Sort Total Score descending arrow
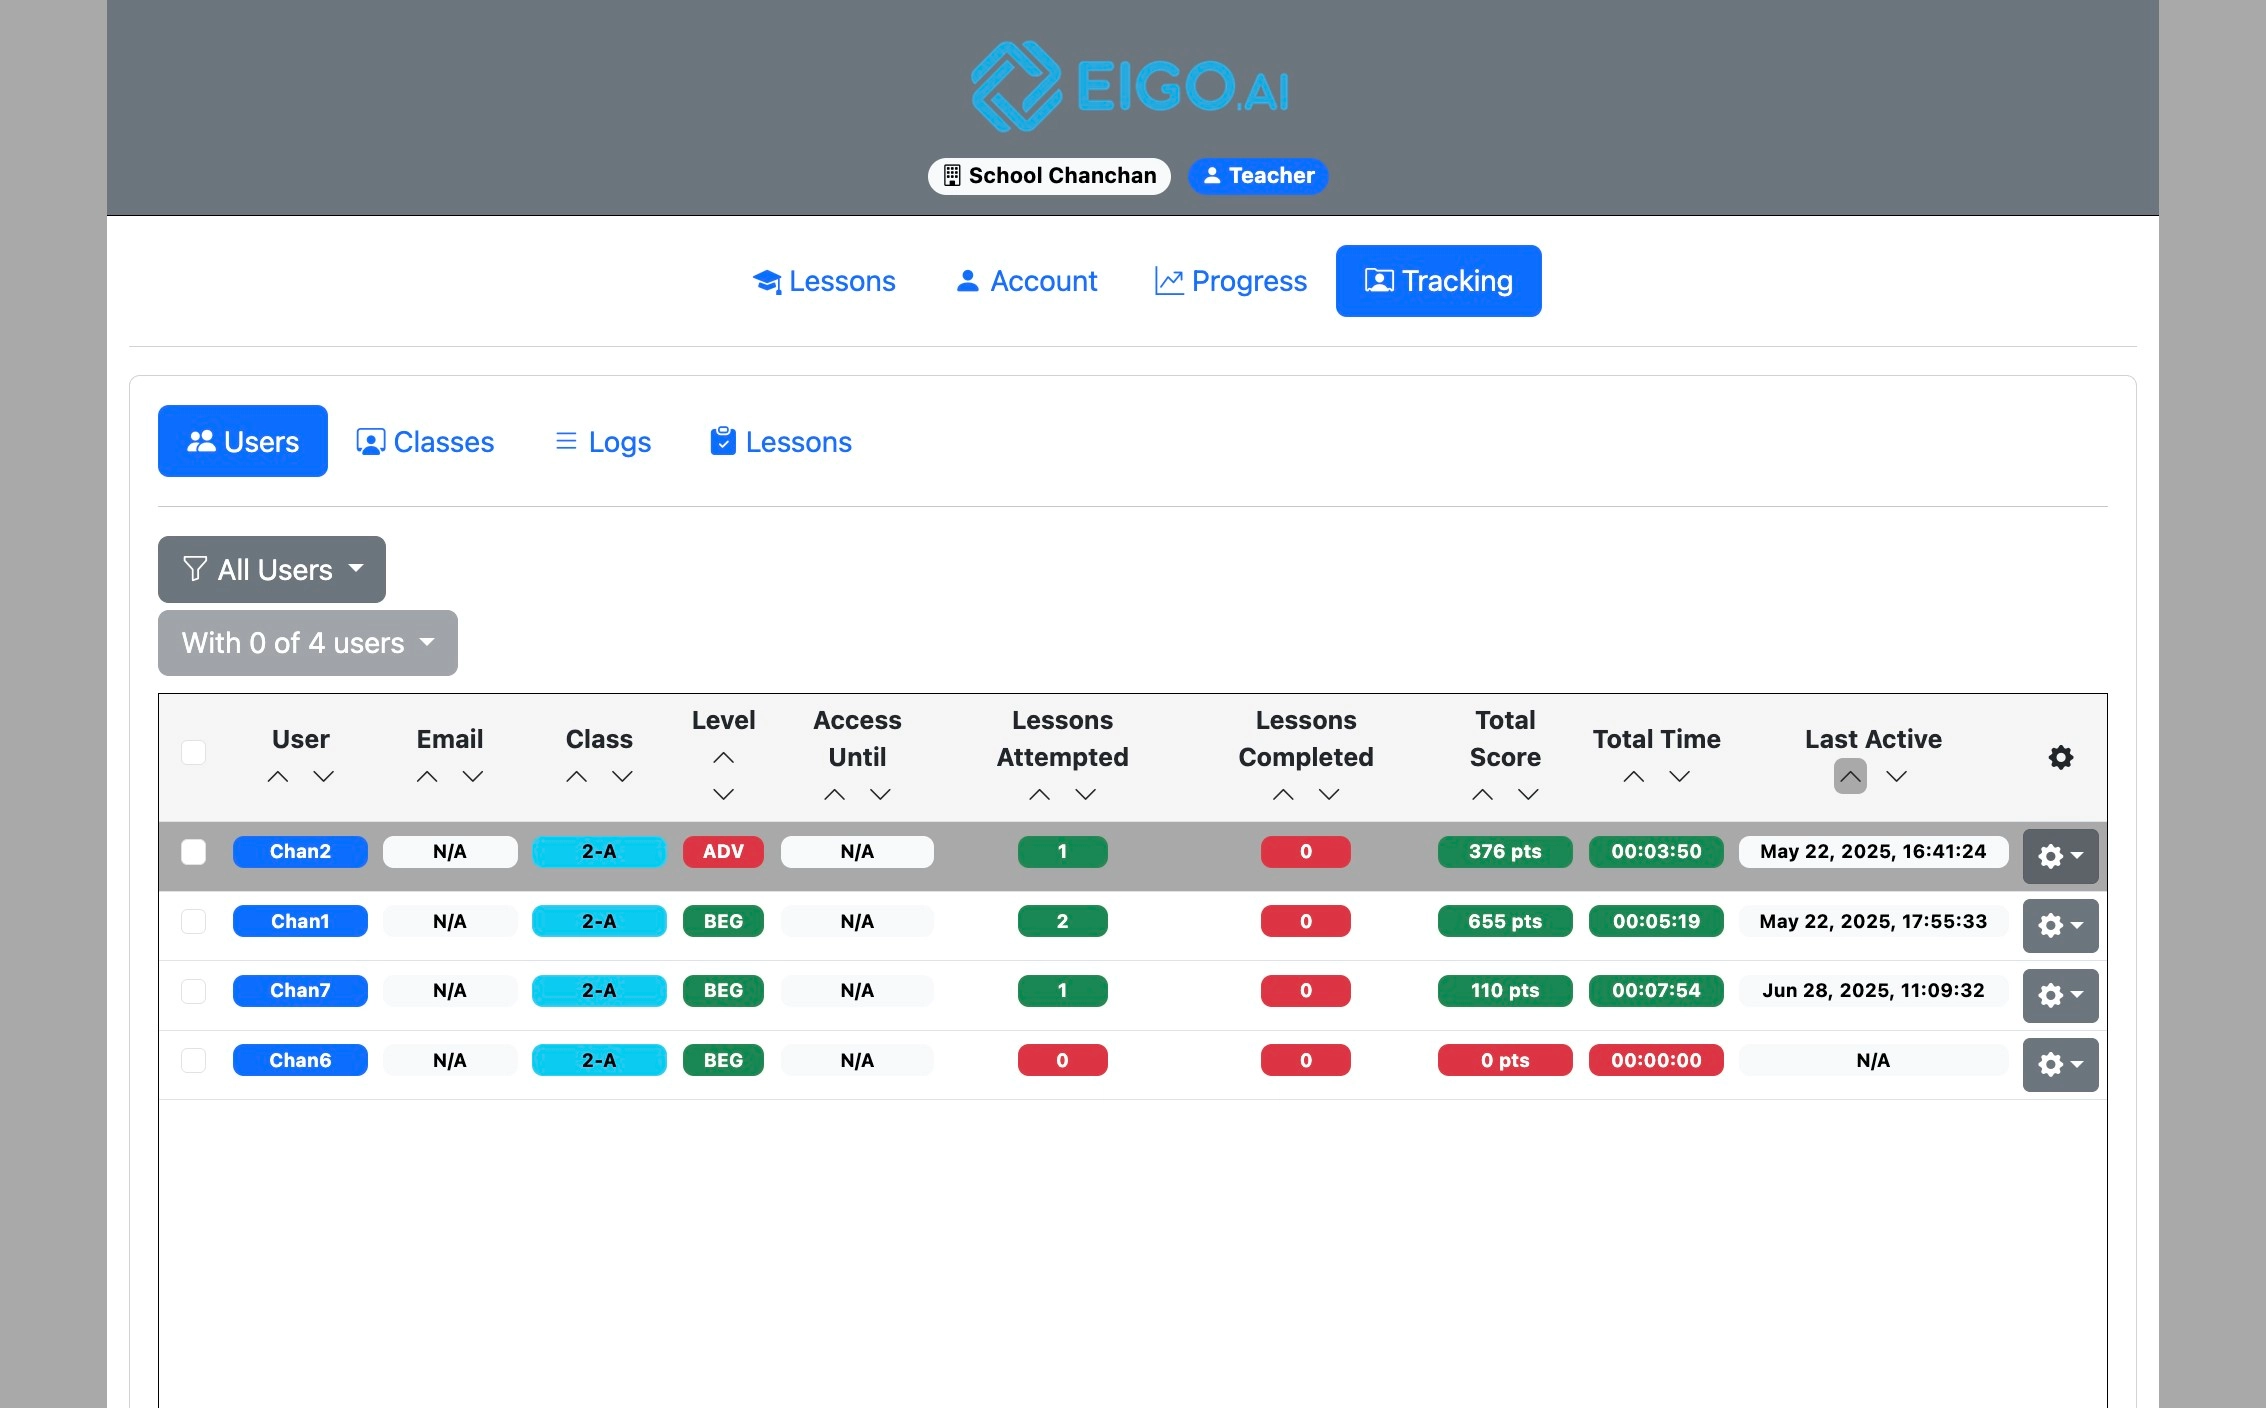Image resolution: width=2266 pixels, height=1408 pixels. (1528, 795)
